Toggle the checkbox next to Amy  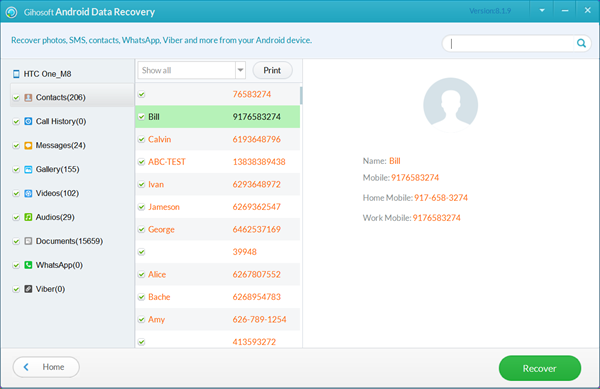pos(142,319)
